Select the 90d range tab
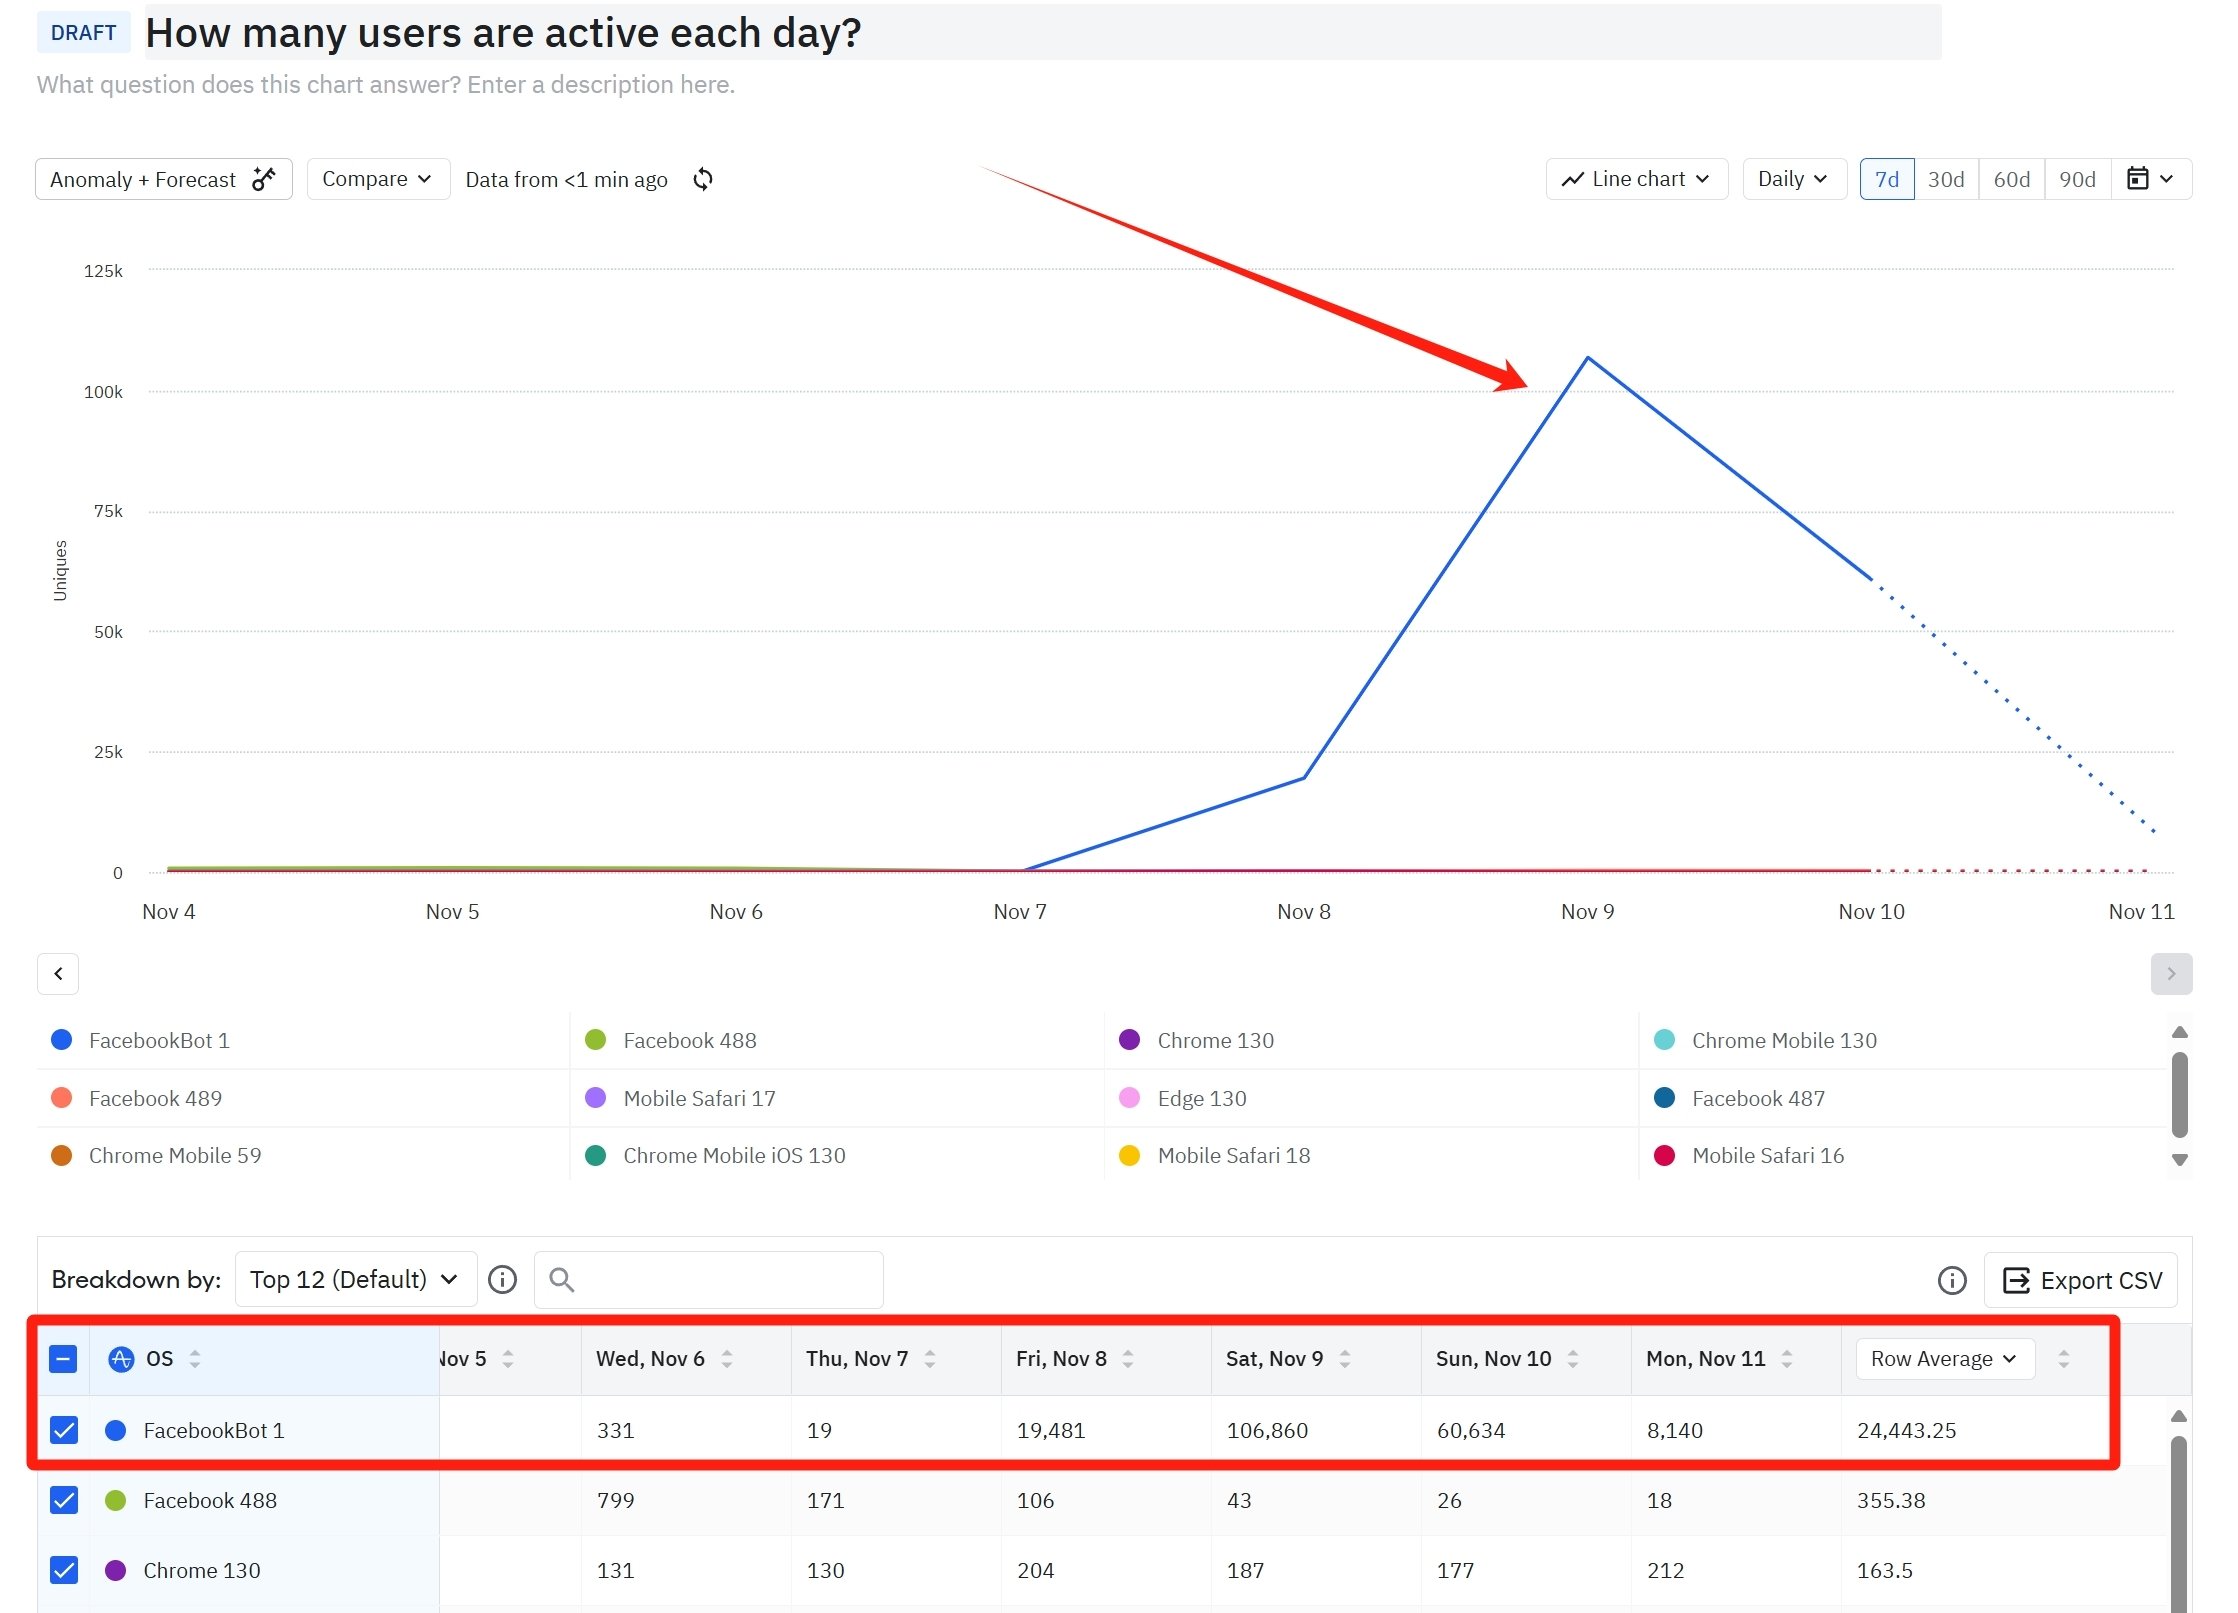 pos(2076,179)
